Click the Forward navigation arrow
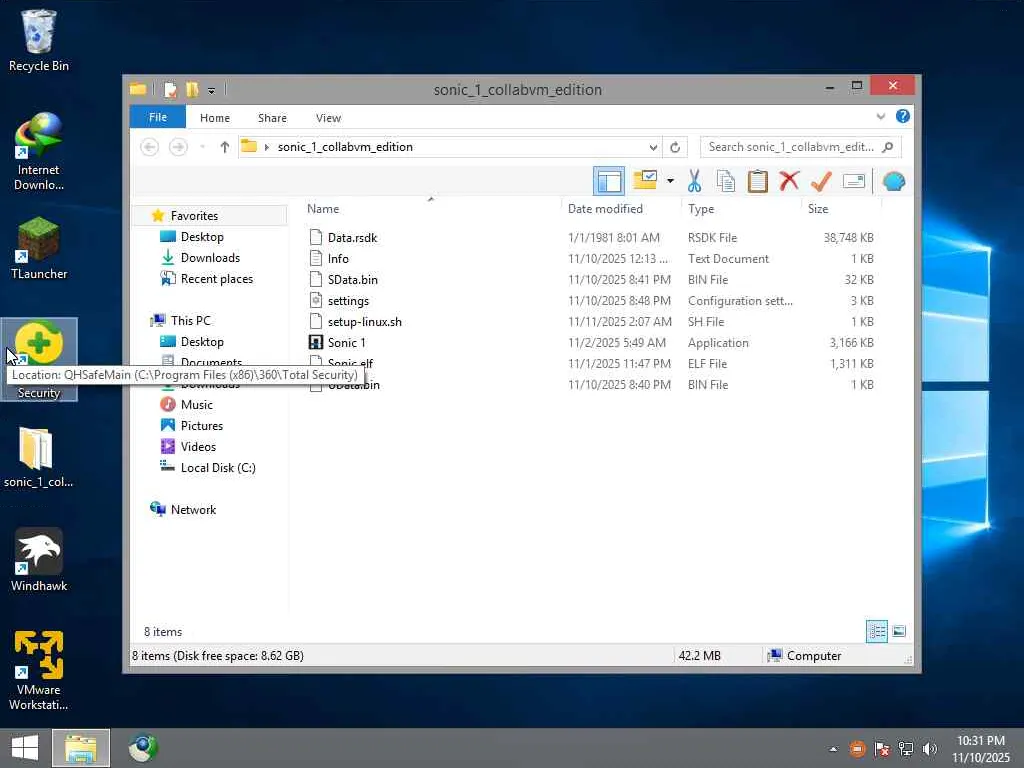 point(178,147)
